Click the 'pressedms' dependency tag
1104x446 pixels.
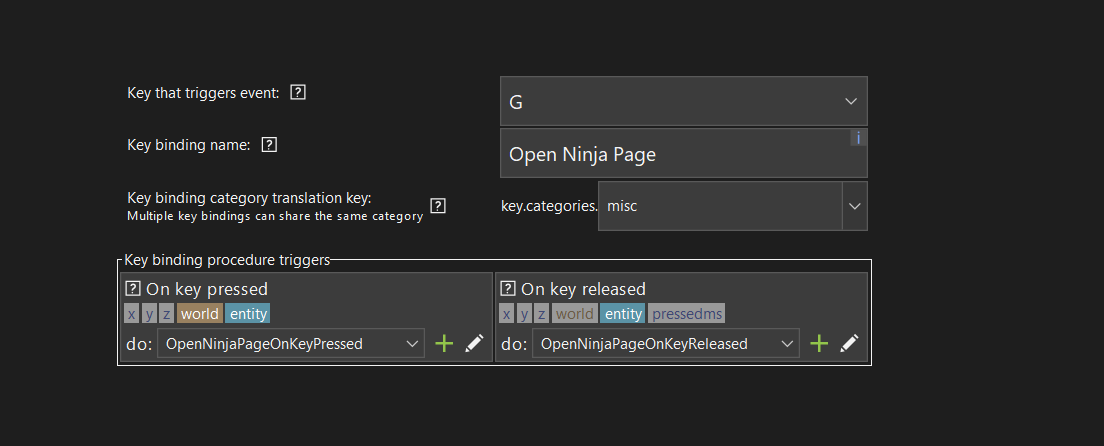pos(687,314)
